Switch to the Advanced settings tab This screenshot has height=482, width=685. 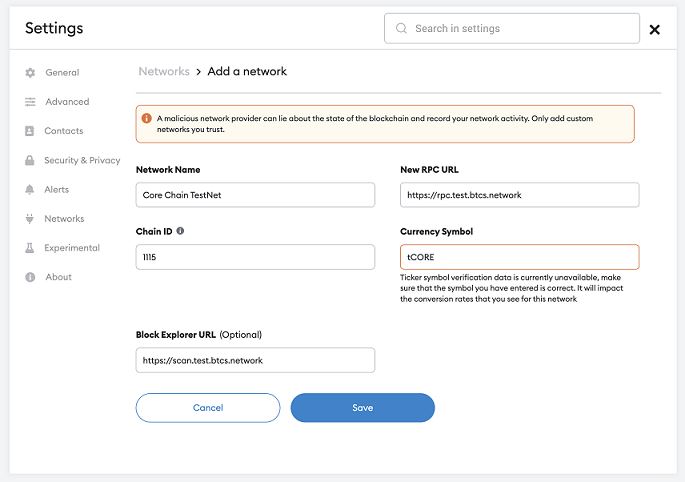[x=67, y=102]
